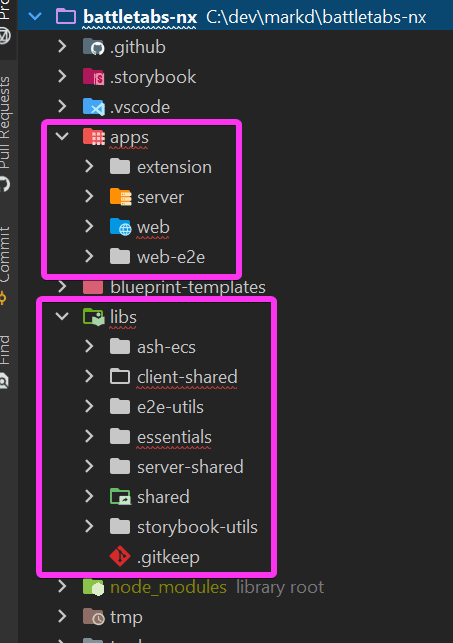This screenshot has width=453, height=643.
Task: Expand the client-shared folder
Action: pos(89,376)
